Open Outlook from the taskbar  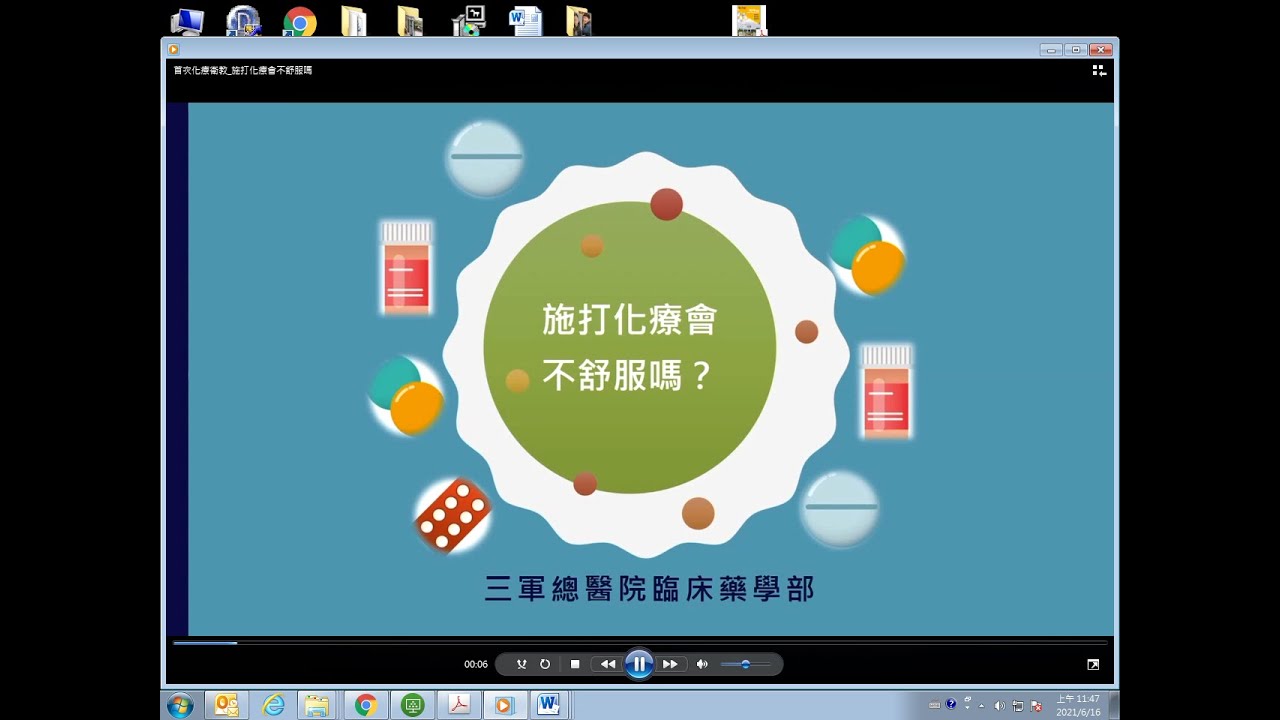pyautogui.click(x=227, y=705)
